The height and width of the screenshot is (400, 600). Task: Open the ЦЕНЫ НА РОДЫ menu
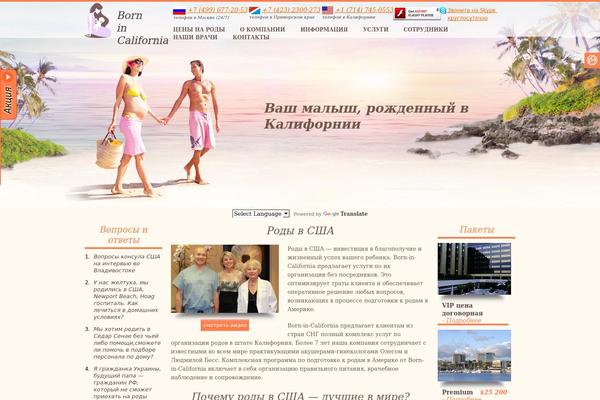tap(199, 29)
